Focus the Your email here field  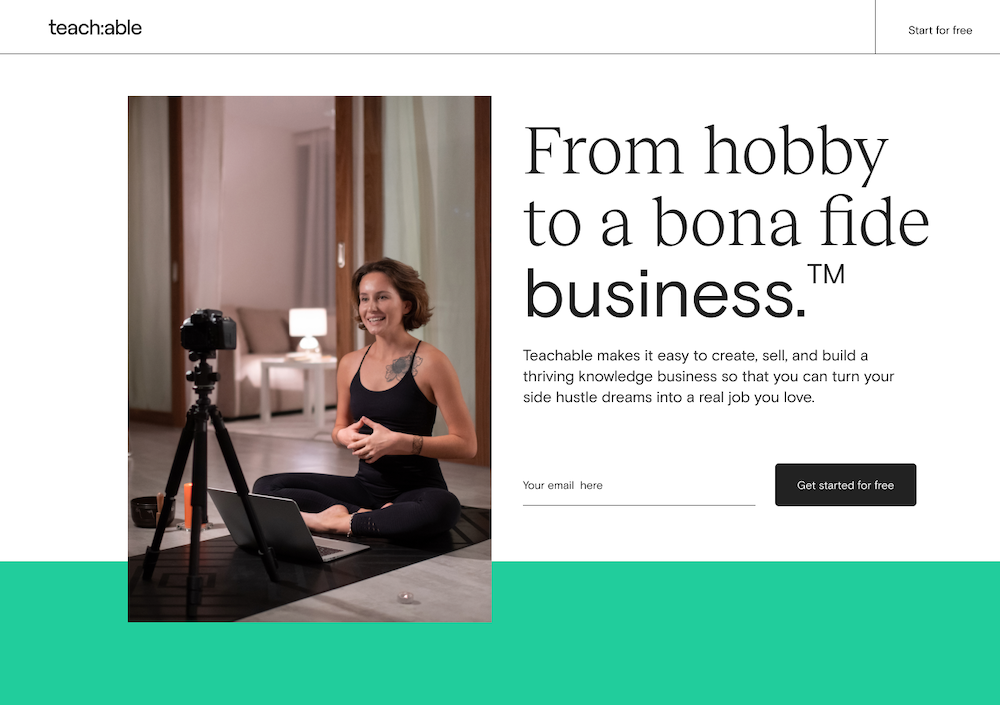pos(638,486)
